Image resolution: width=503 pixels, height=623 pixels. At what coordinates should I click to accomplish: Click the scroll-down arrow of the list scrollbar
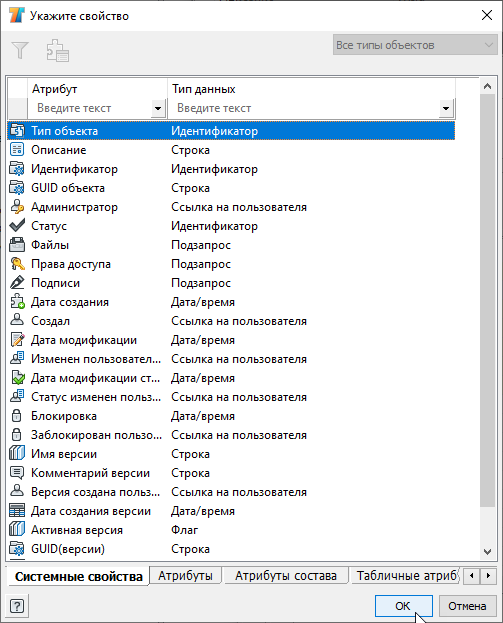(x=488, y=551)
